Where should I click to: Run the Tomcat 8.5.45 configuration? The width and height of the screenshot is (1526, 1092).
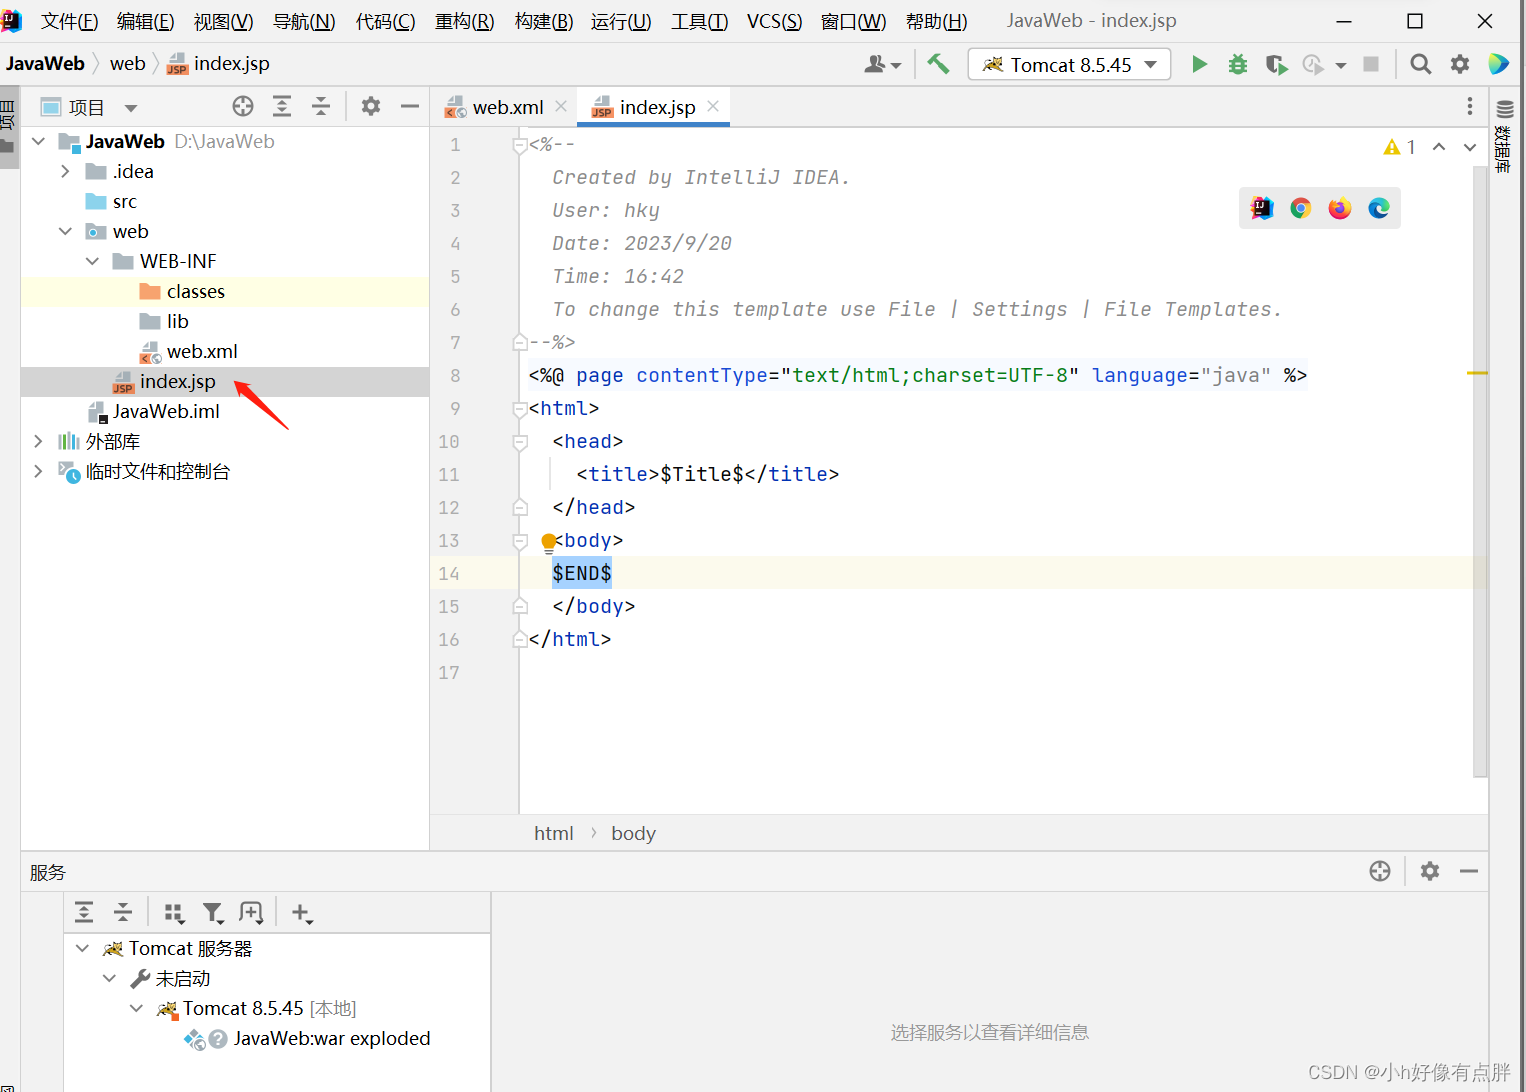pos(1199,64)
